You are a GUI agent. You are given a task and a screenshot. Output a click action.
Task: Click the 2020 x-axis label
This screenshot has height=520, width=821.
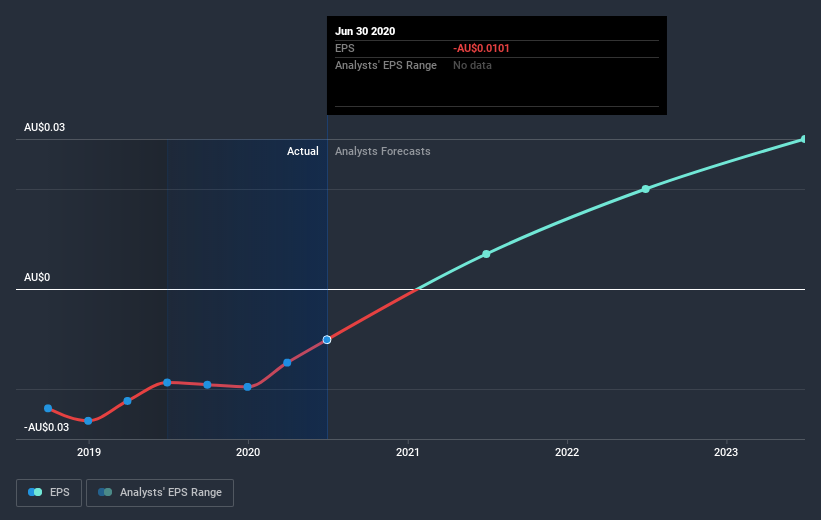[248, 452]
